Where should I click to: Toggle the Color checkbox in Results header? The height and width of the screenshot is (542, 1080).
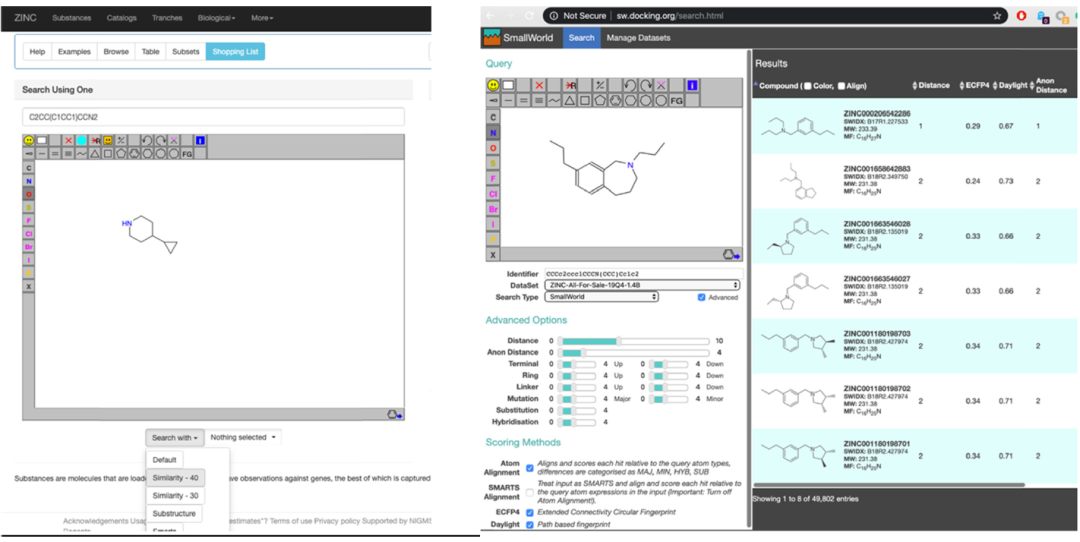click(809, 86)
